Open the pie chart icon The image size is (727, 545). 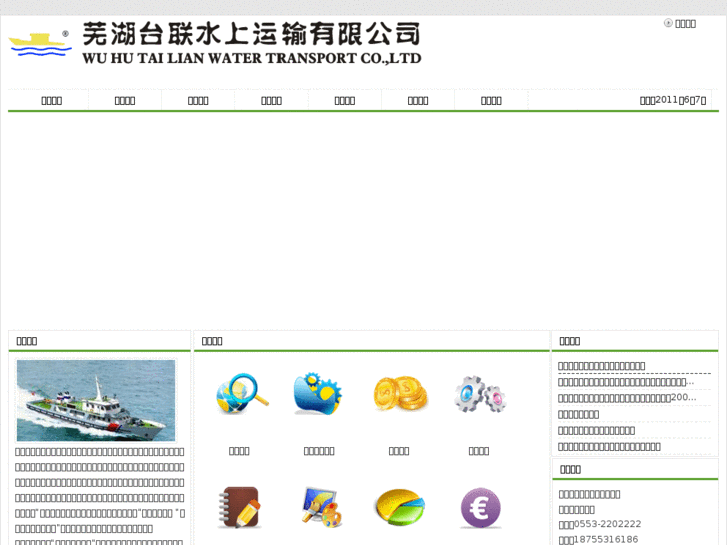coord(399,507)
